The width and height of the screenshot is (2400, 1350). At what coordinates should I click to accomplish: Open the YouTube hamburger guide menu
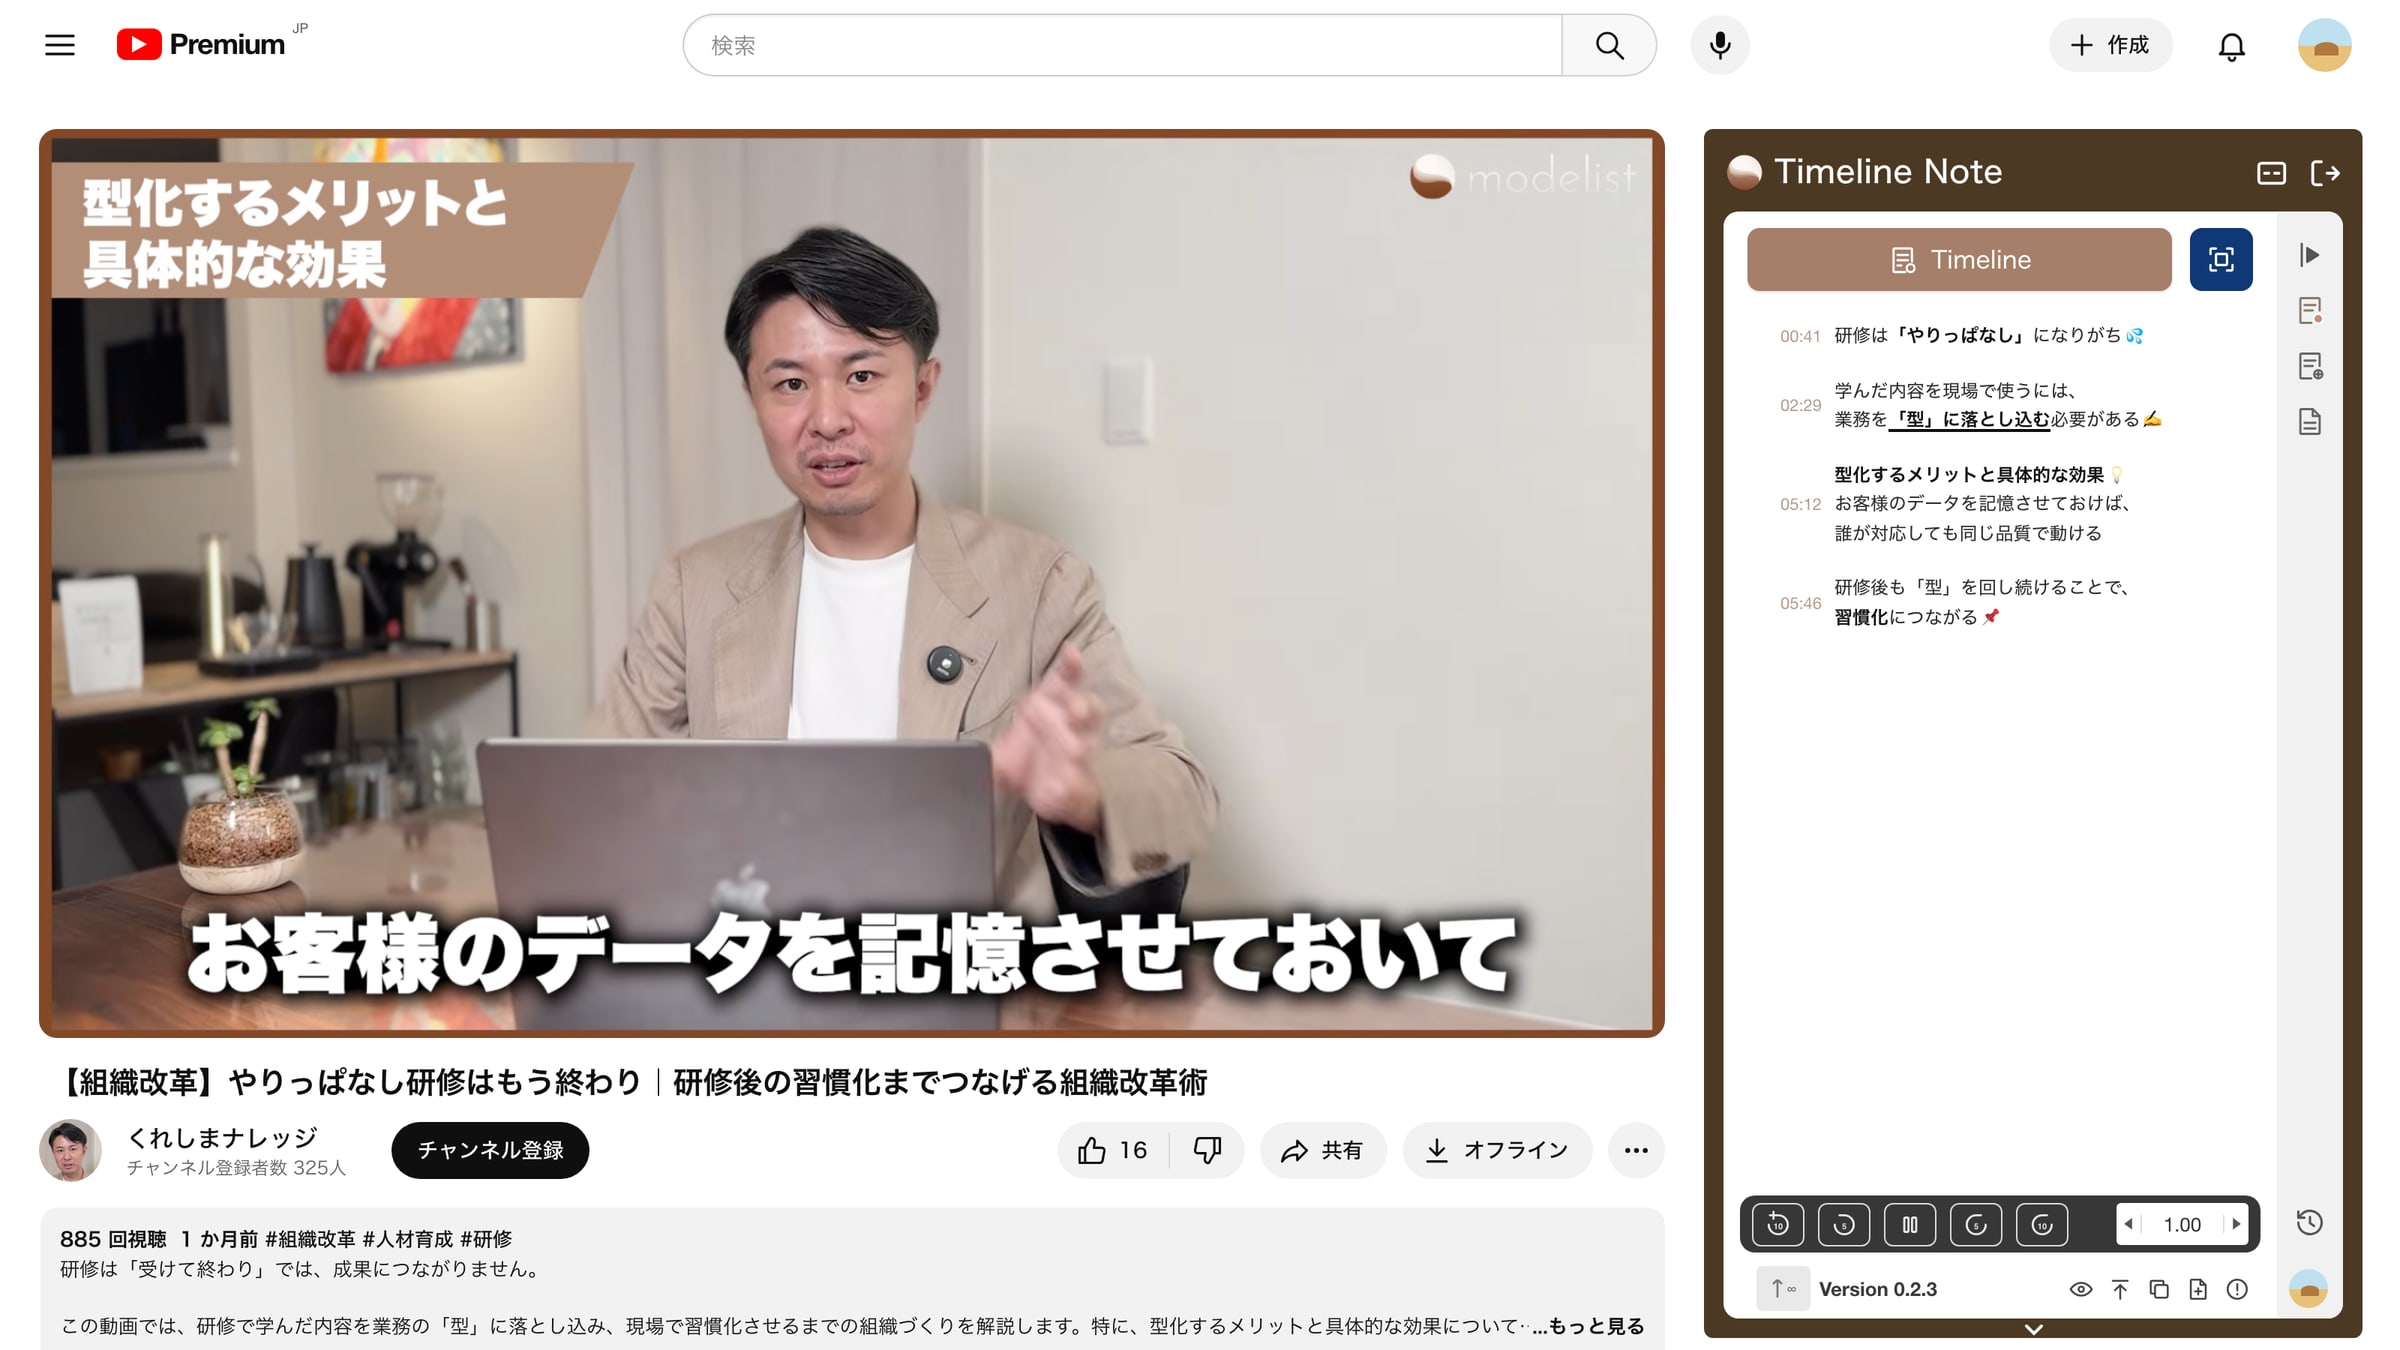coord(60,45)
